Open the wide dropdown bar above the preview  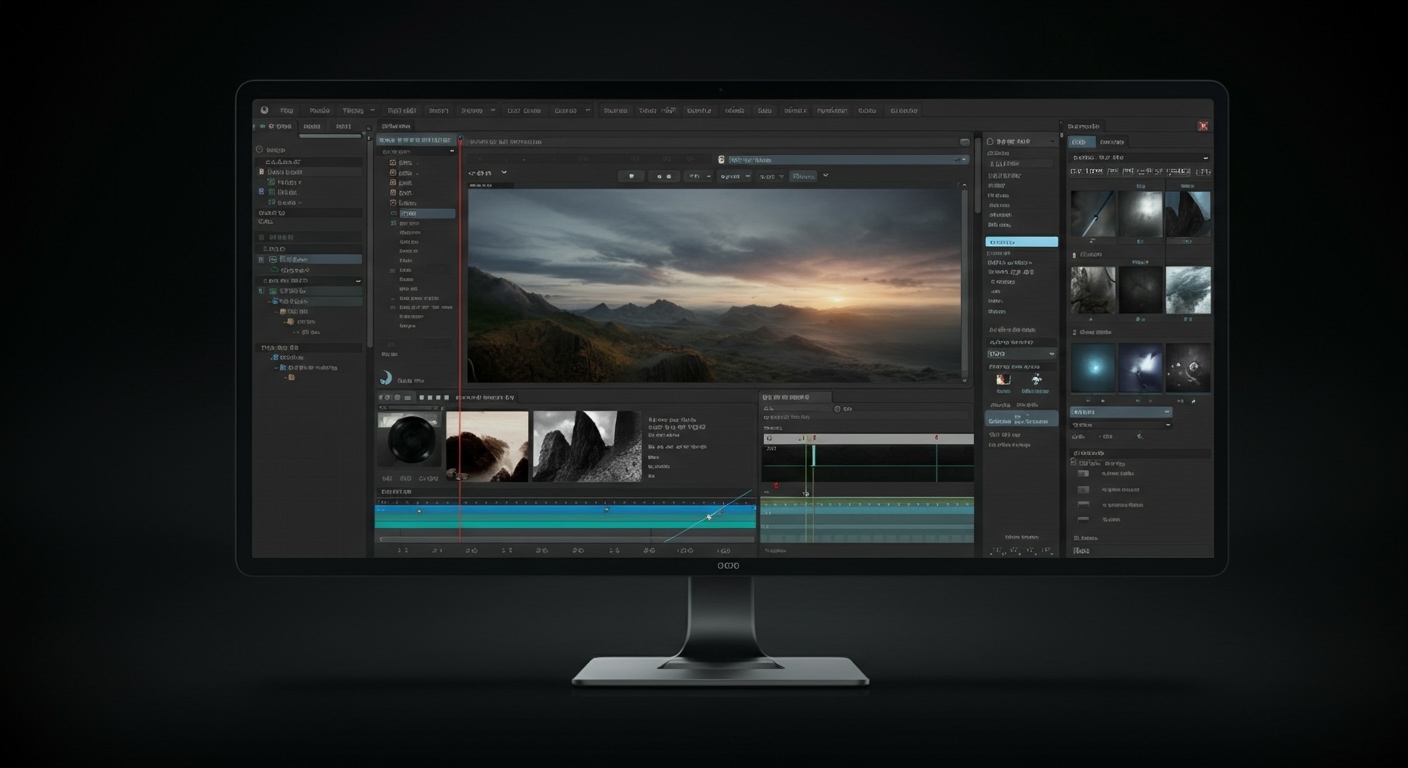[842, 159]
